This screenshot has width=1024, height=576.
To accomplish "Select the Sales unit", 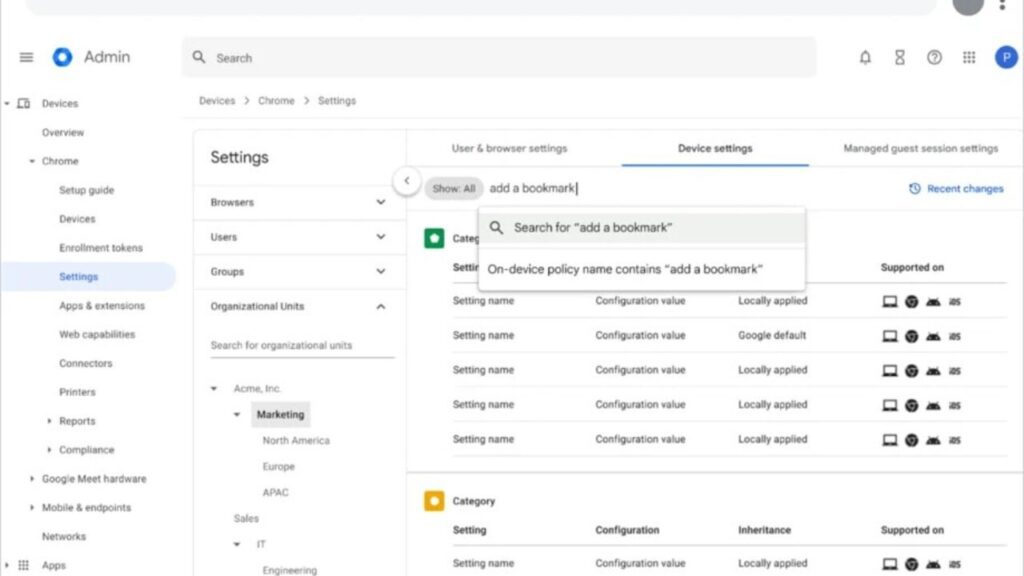I will point(246,519).
